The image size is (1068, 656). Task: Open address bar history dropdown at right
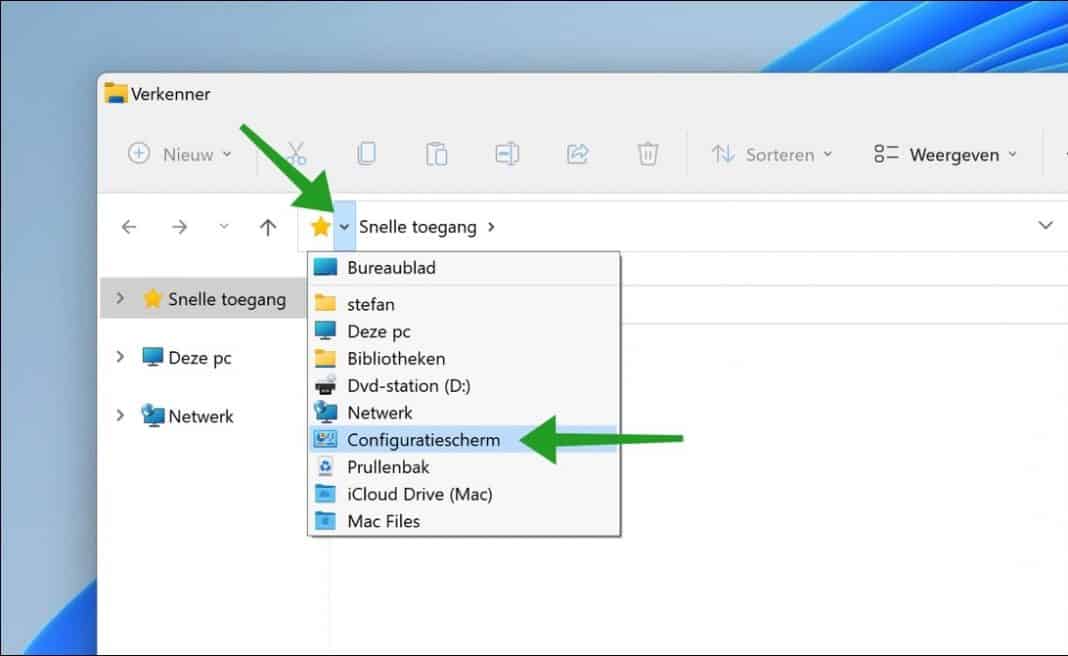1045,225
